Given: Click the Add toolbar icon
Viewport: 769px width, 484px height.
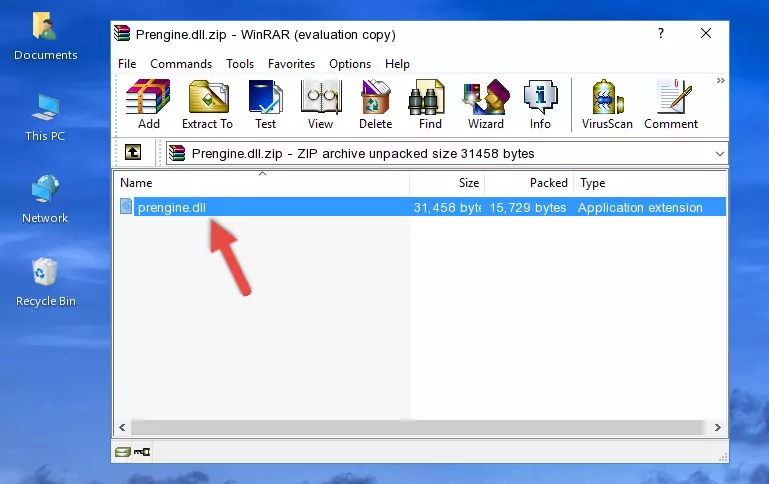Looking at the screenshot, I should pyautogui.click(x=148, y=104).
